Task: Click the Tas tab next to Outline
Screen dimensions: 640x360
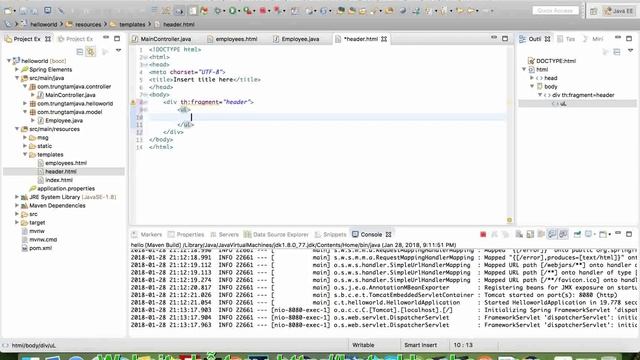Action: pyautogui.click(x=570, y=39)
